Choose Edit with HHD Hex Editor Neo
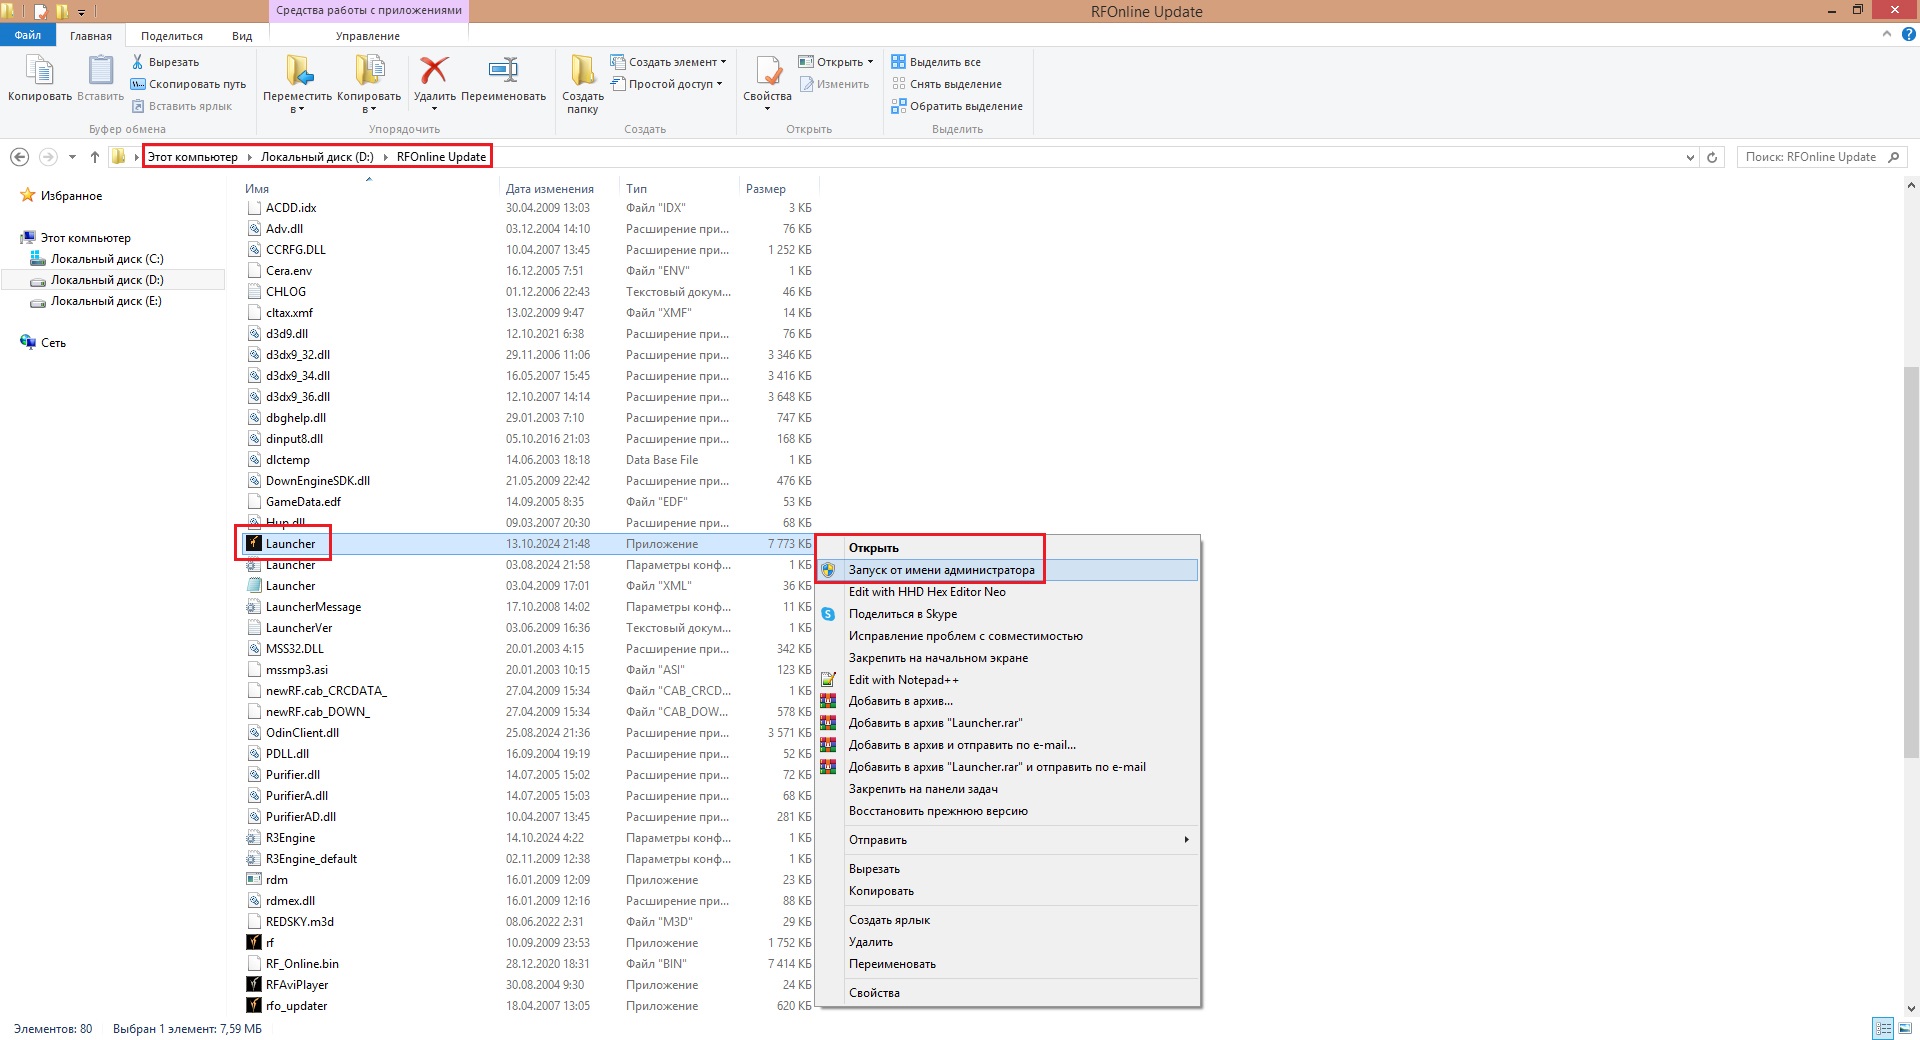Image resolution: width=1920 pixels, height=1040 pixels. (927, 592)
